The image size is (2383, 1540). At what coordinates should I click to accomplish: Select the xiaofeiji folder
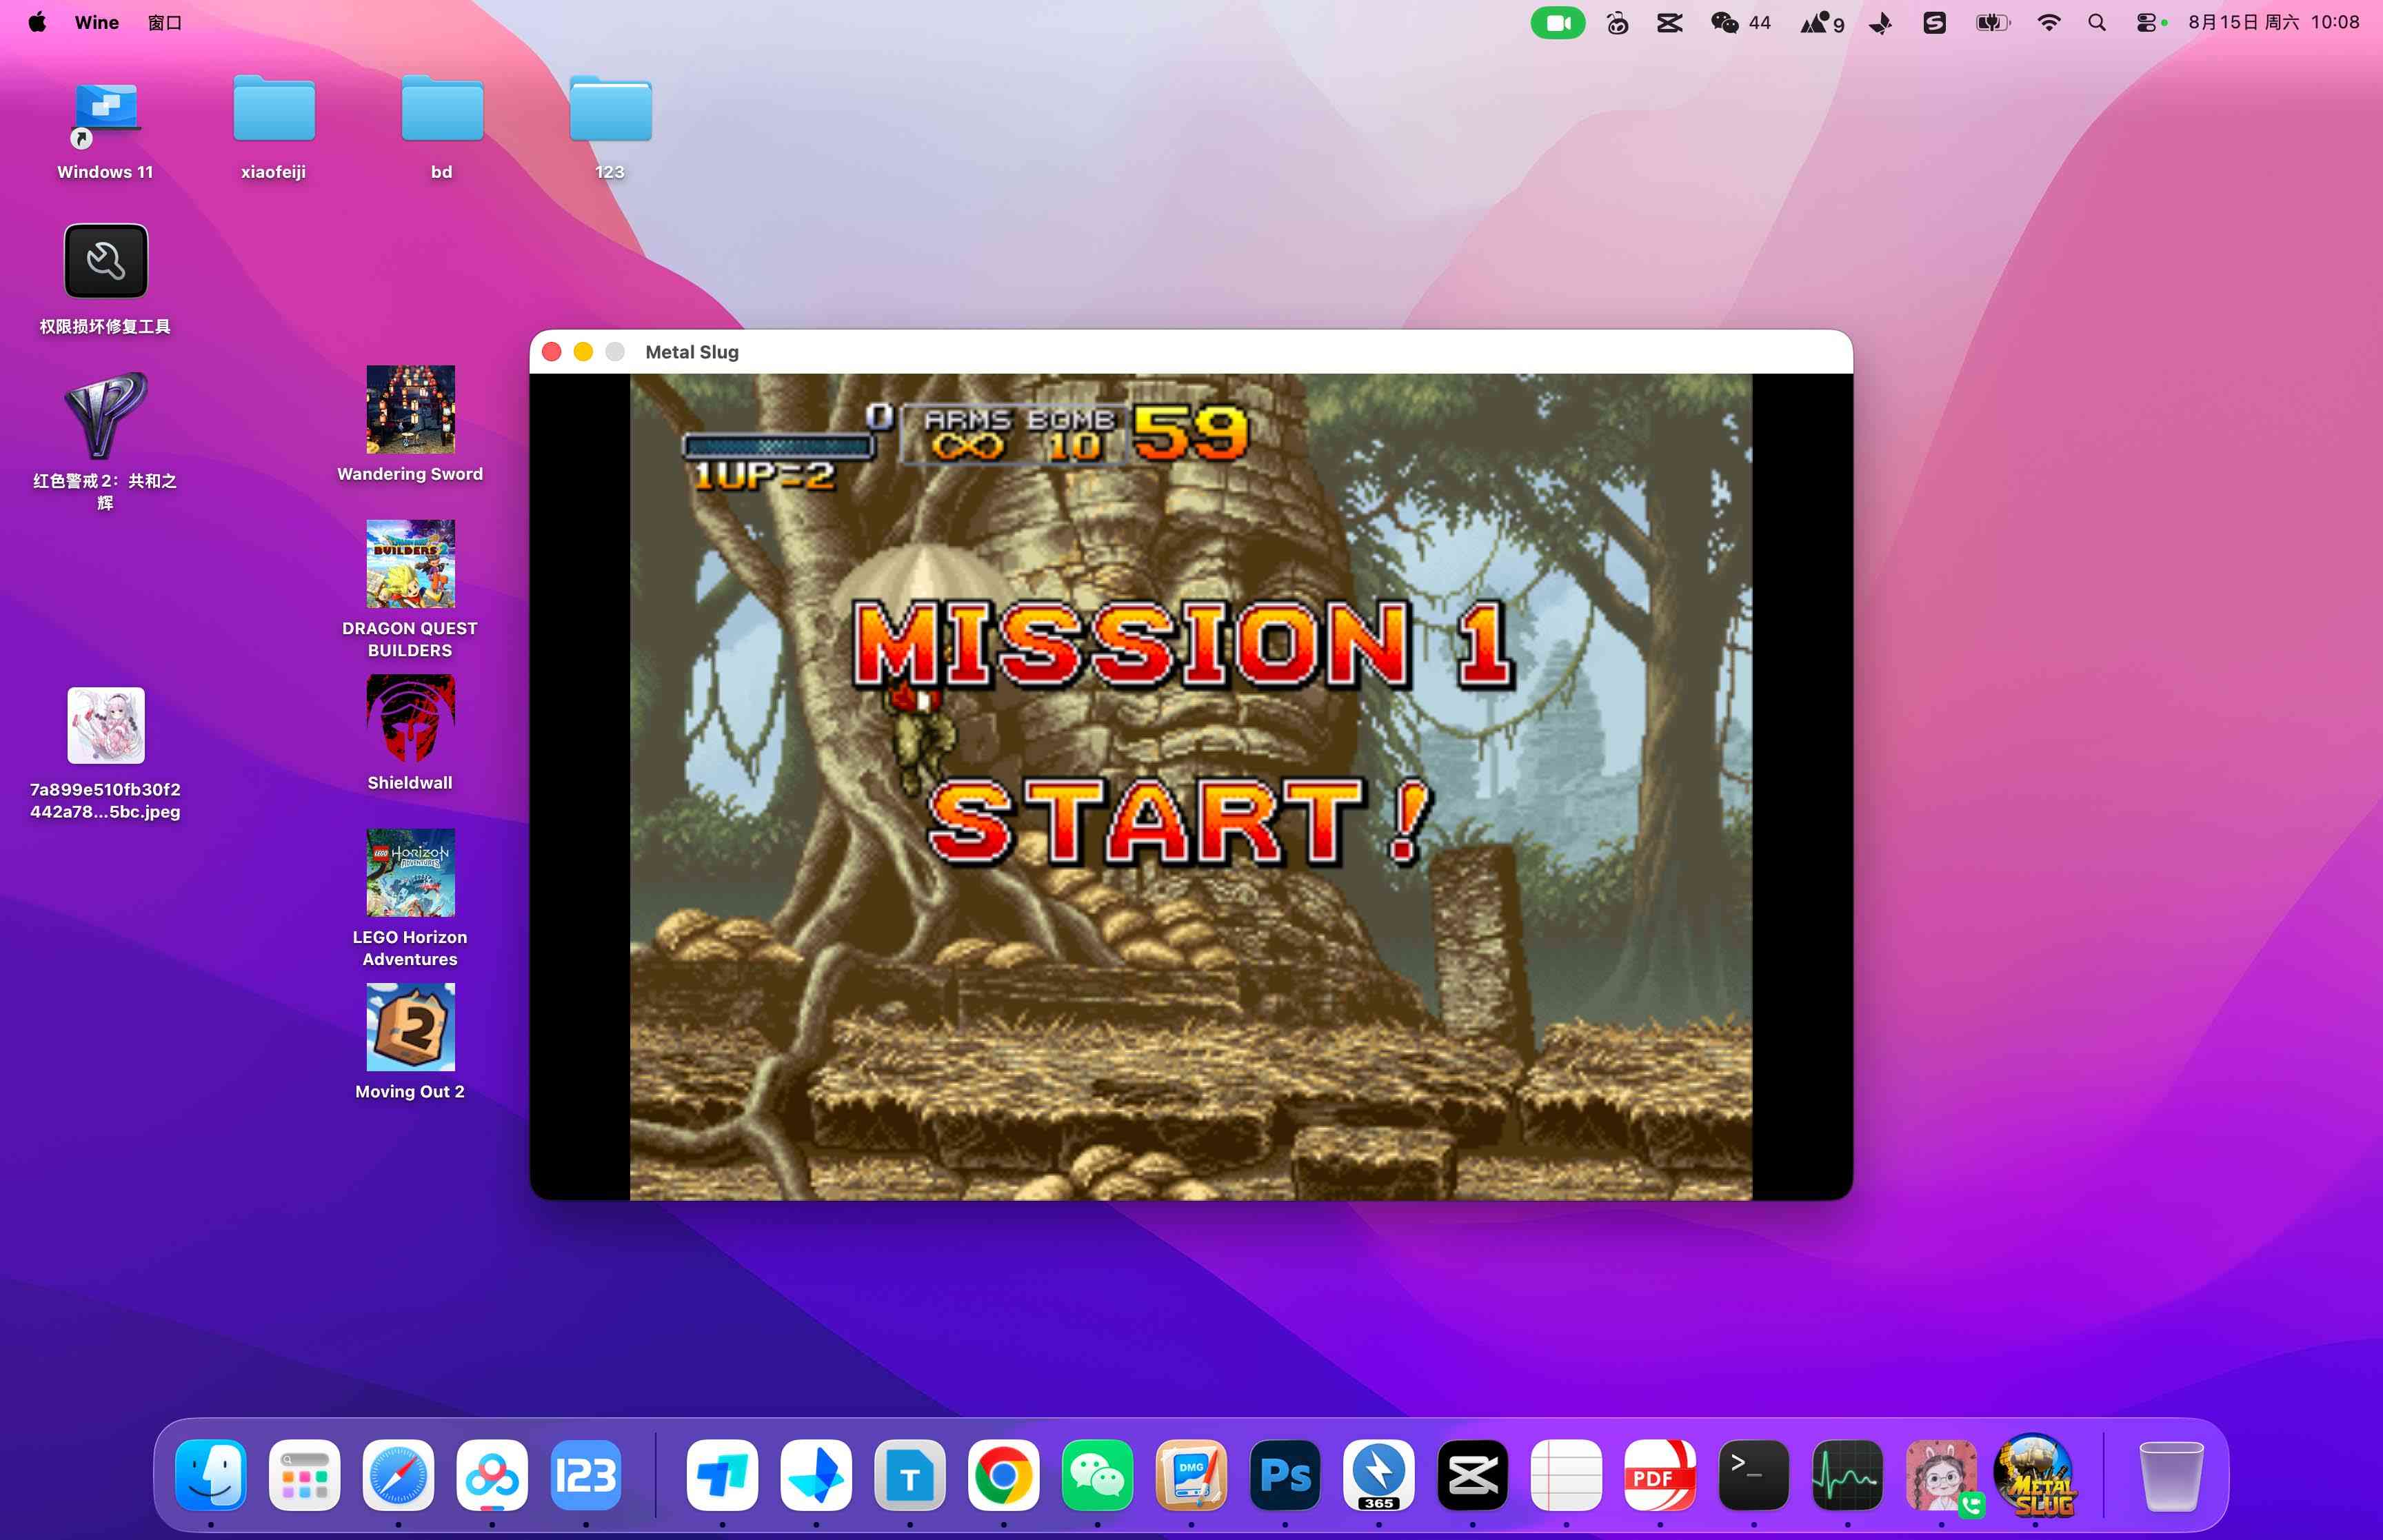pyautogui.click(x=274, y=108)
